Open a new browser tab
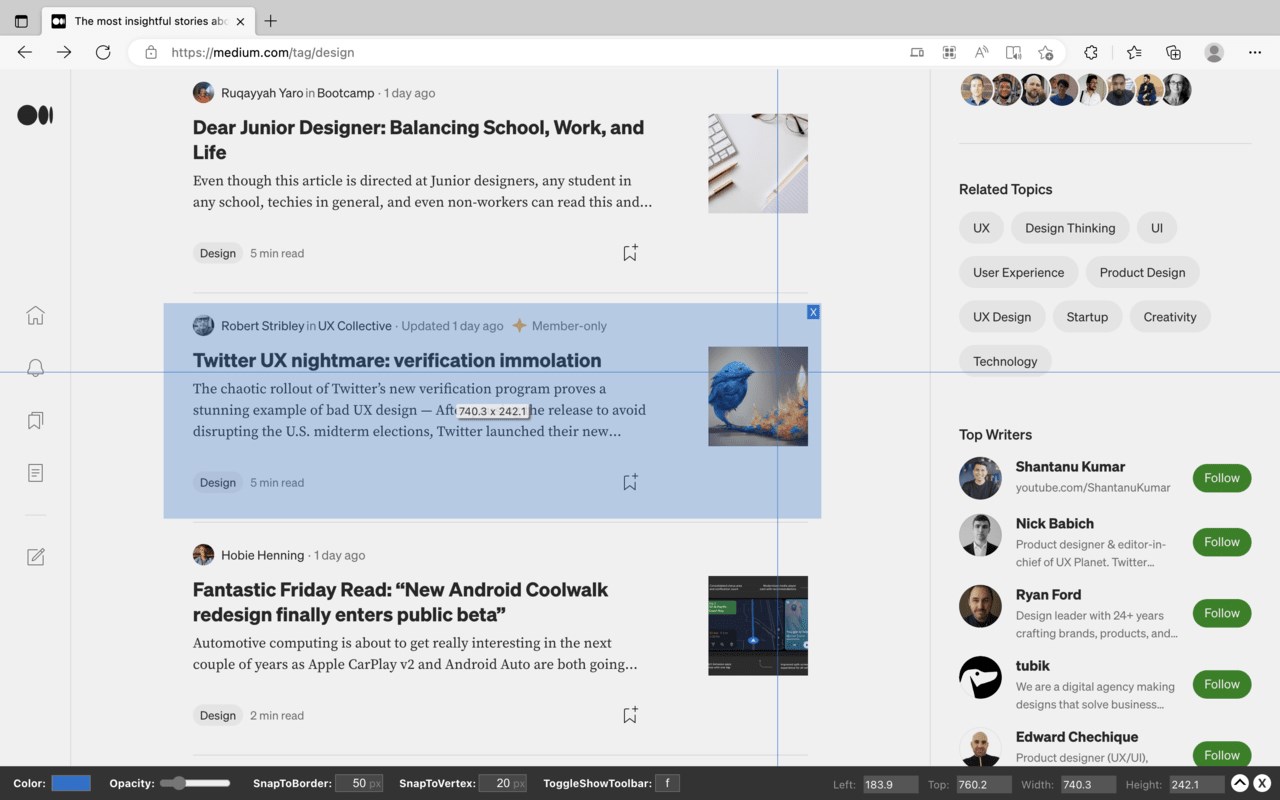 [270, 21]
